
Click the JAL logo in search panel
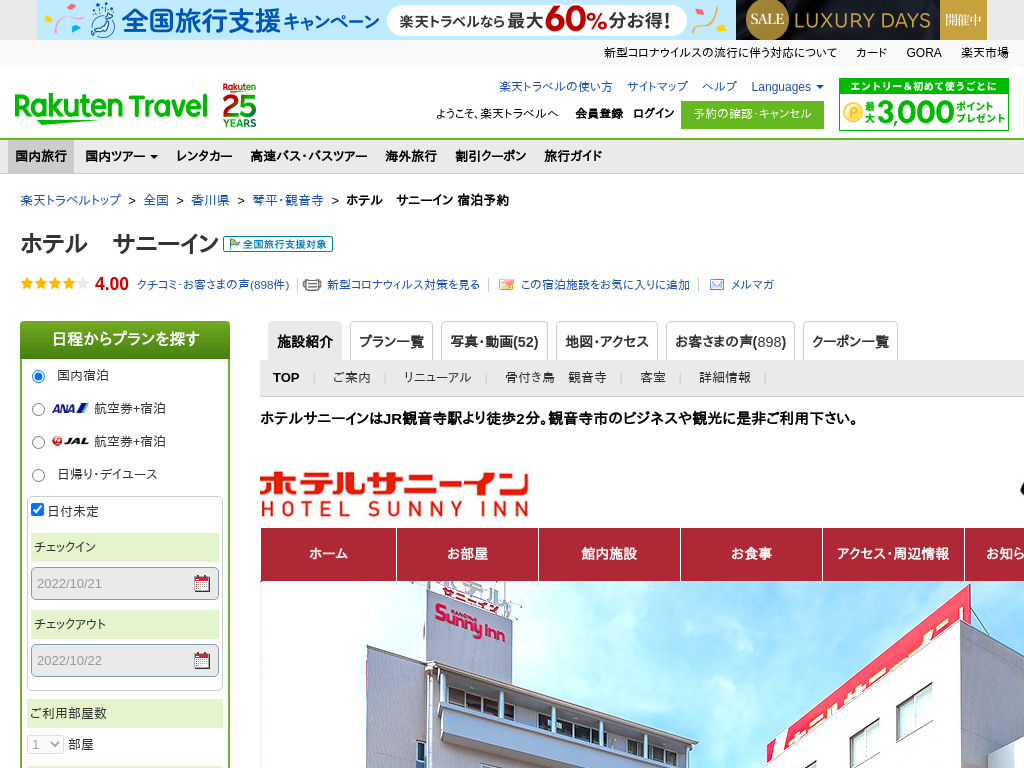tap(70, 441)
